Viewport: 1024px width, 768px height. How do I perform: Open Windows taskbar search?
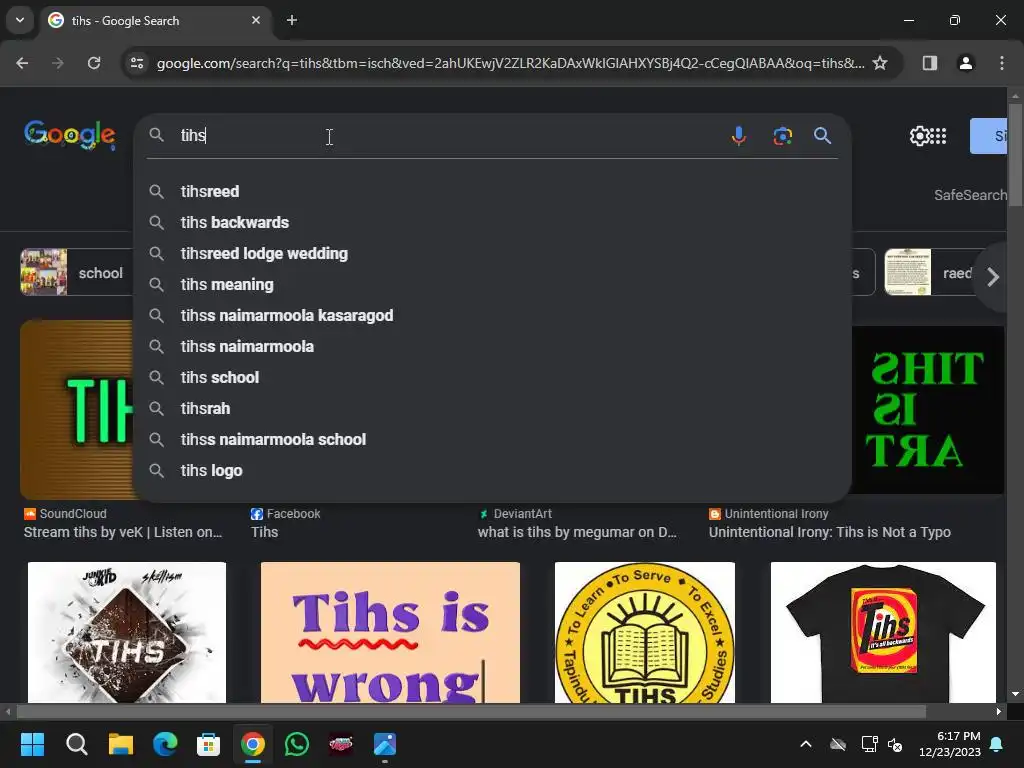click(76, 744)
